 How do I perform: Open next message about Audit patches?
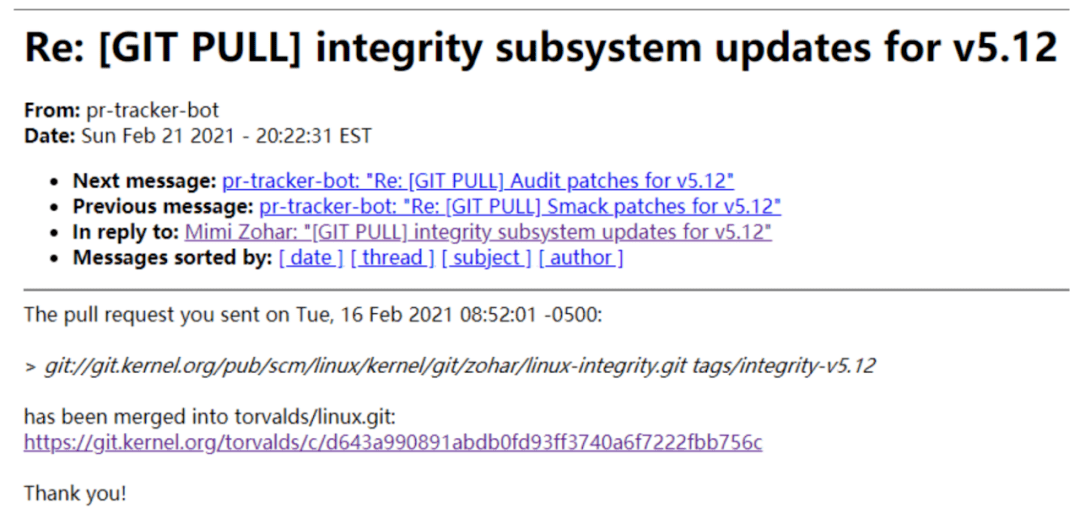point(477,181)
